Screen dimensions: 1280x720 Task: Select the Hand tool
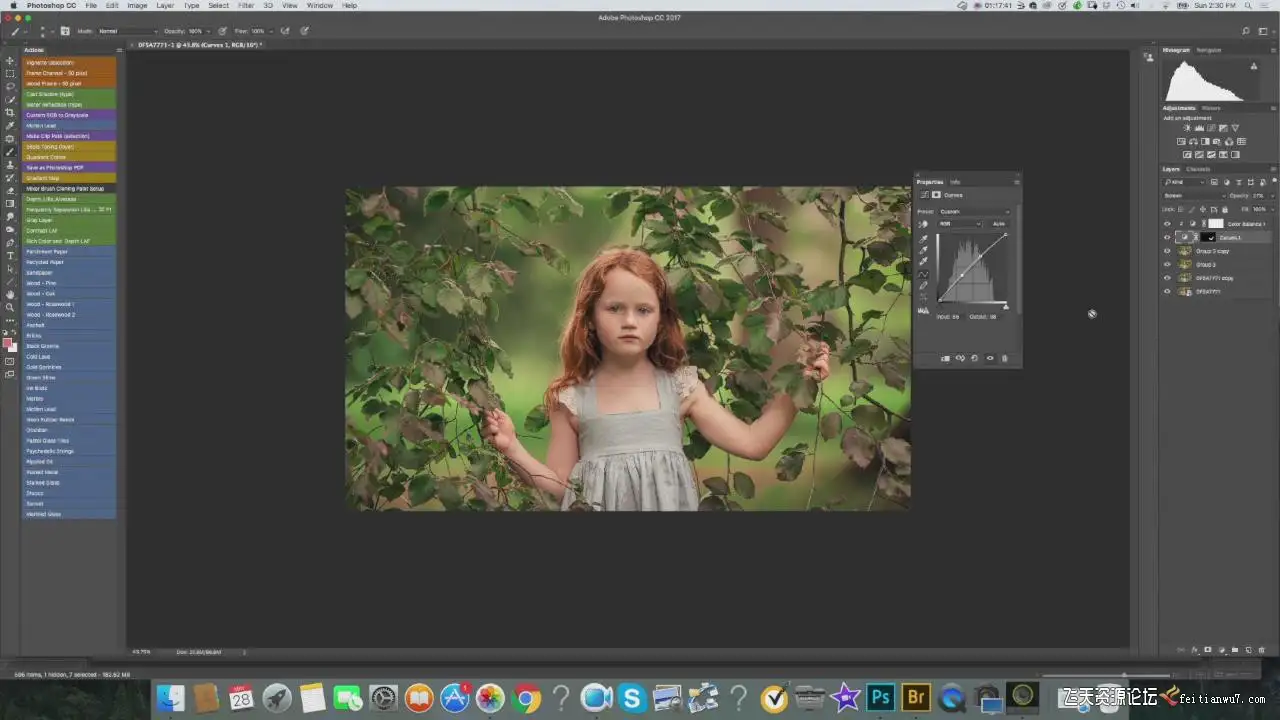(10, 295)
